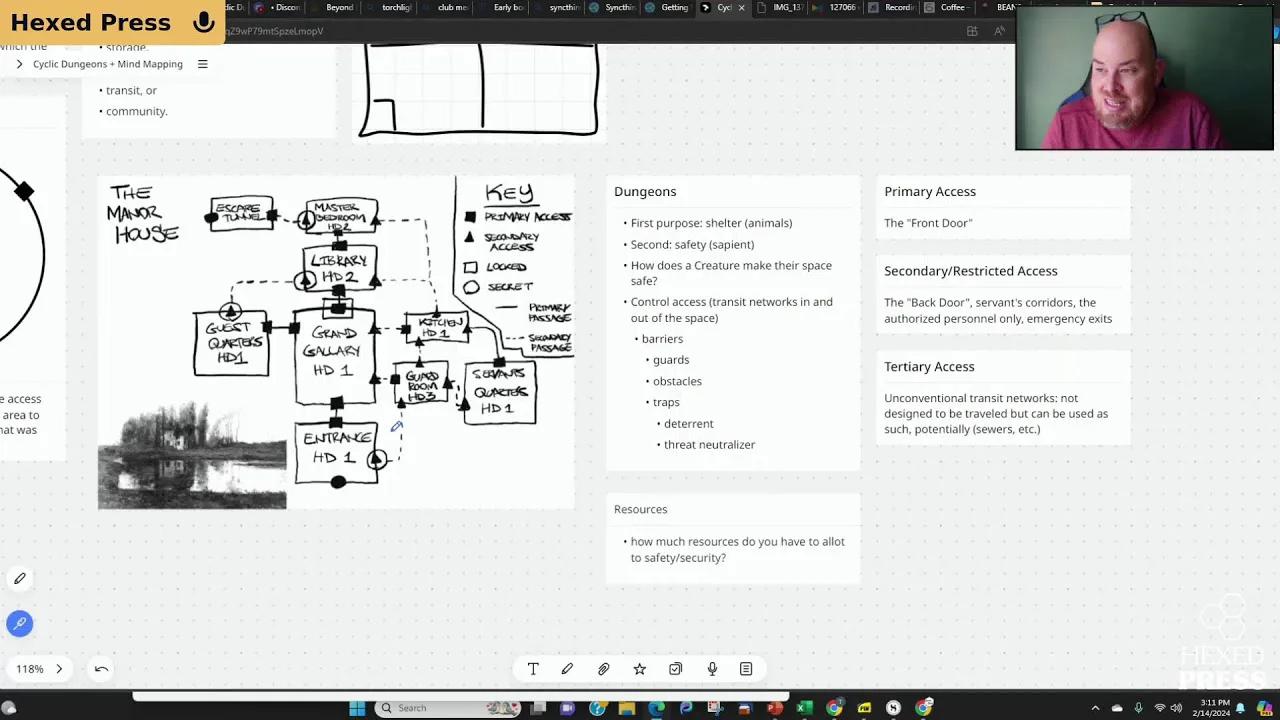Start a voice recording with the microphone tool
This screenshot has width=1280, height=720.
coord(711,668)
